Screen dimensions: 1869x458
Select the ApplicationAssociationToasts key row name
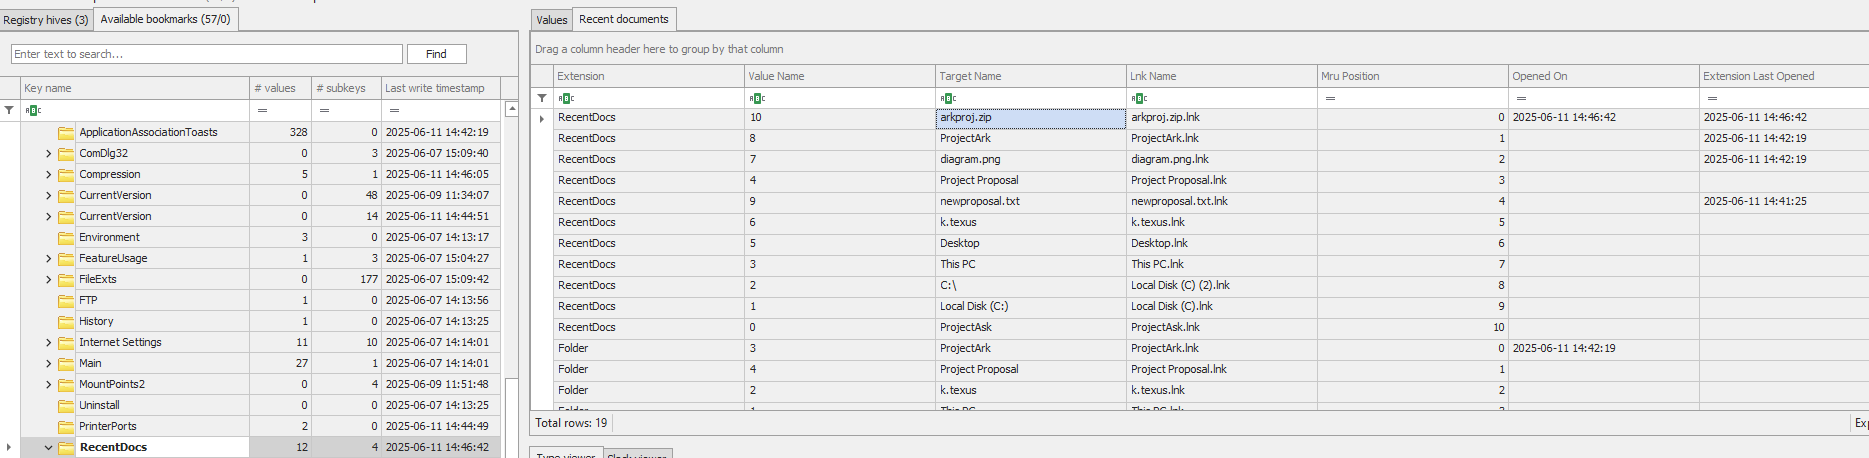pos(148,132)
